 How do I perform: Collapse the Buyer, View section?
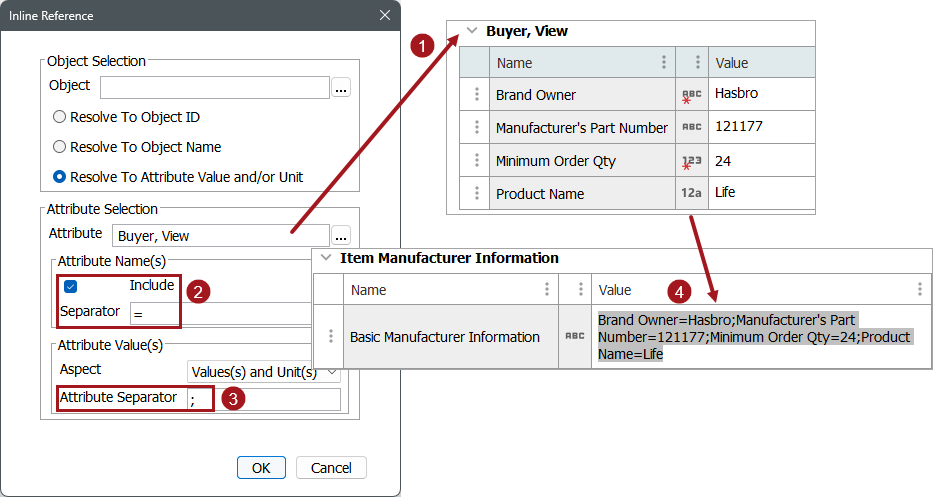[x=472, y=31]
